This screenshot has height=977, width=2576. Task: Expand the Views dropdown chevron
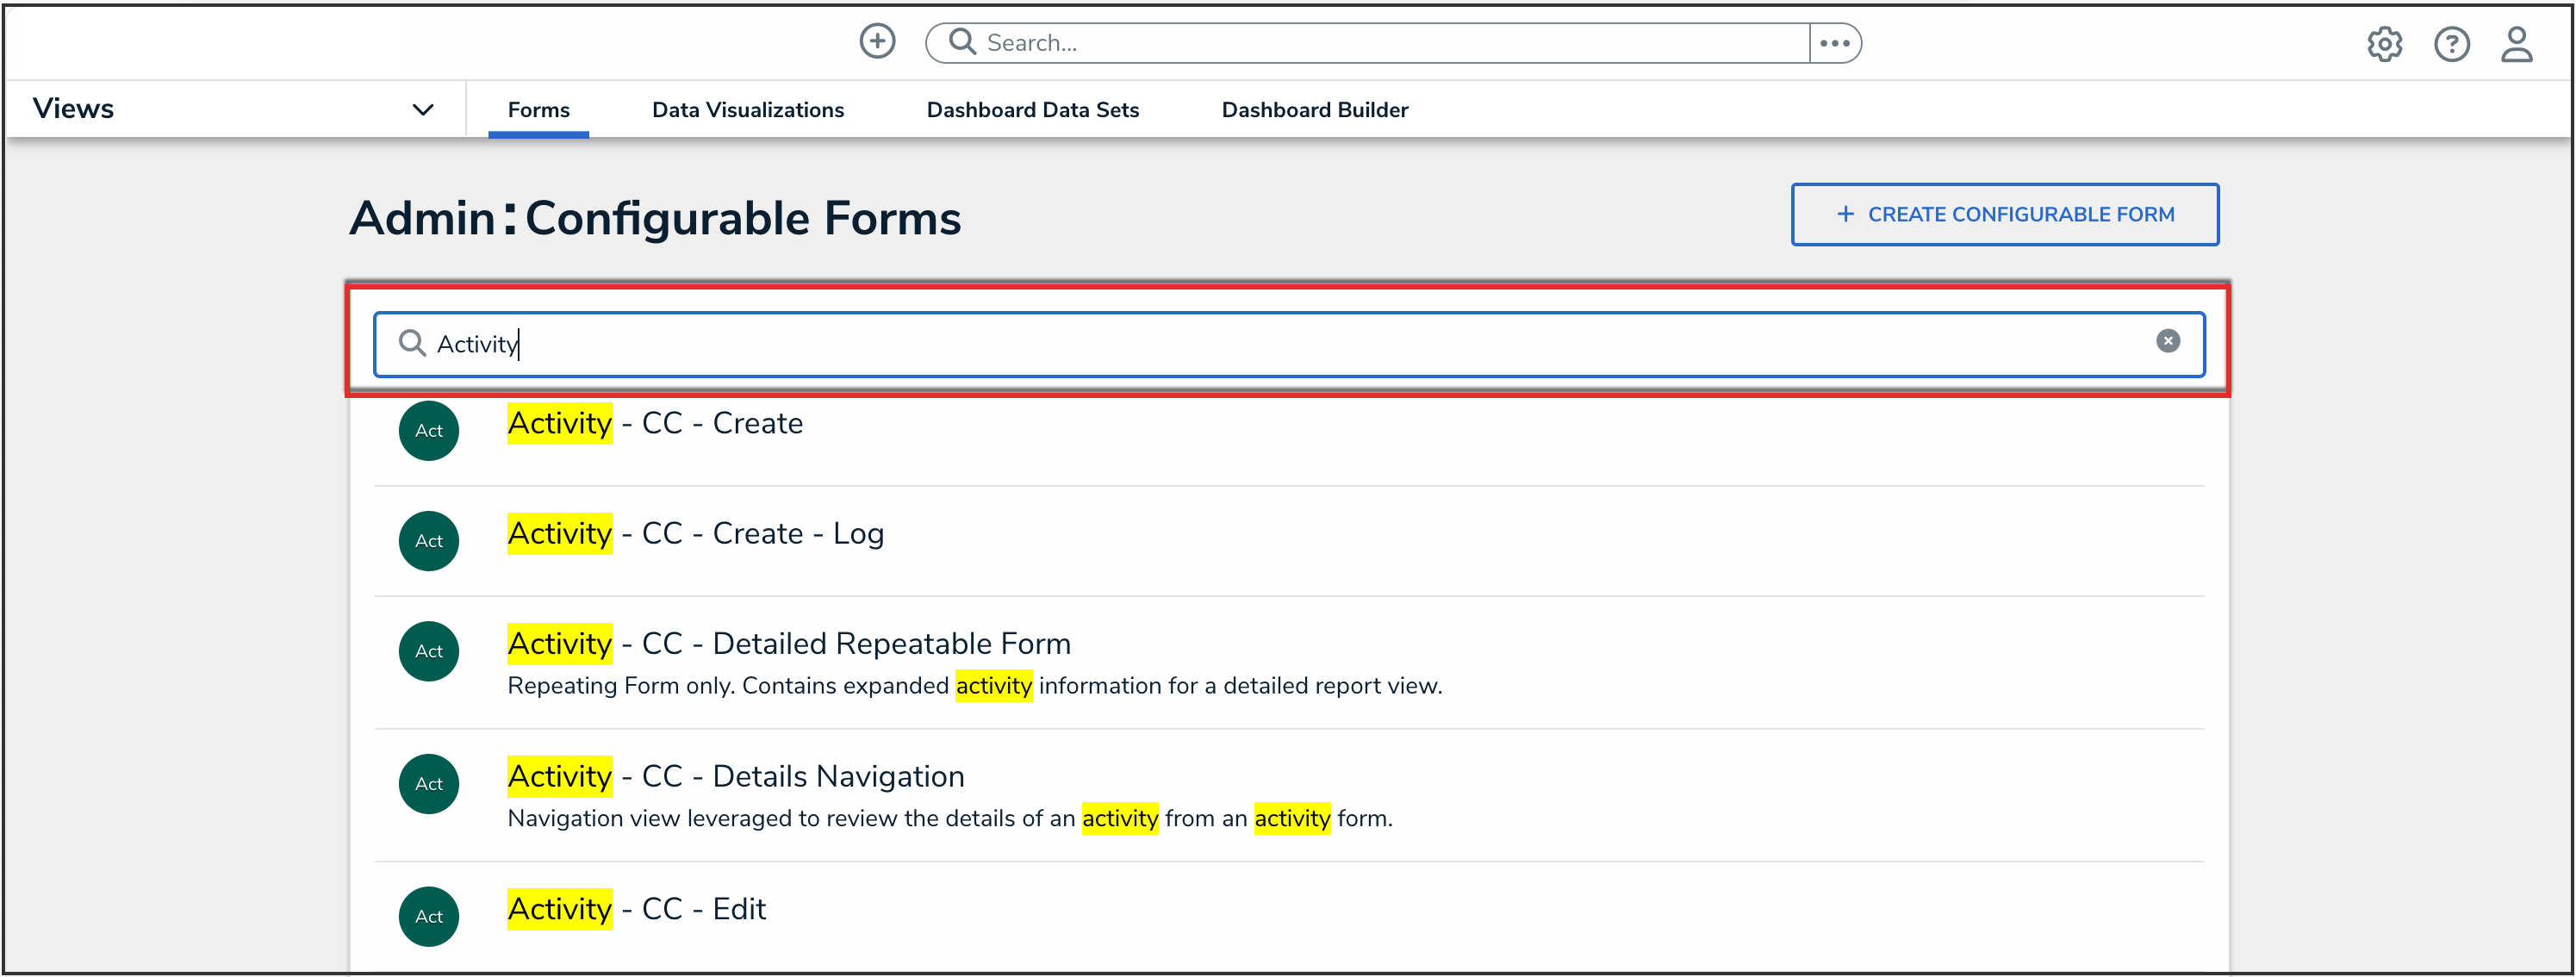(423, 110)
